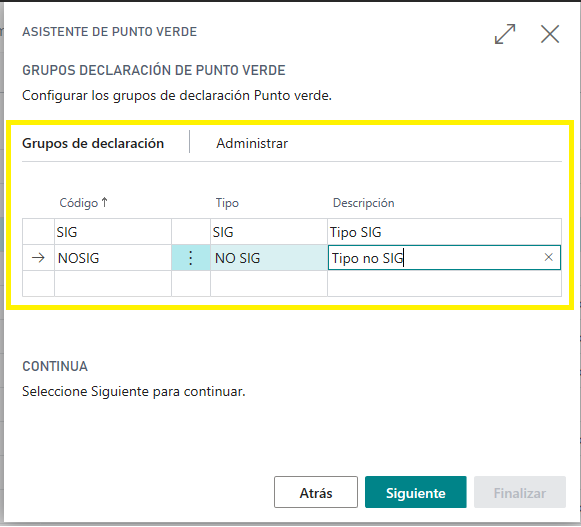Click the Siguiente button

[415, 492]
